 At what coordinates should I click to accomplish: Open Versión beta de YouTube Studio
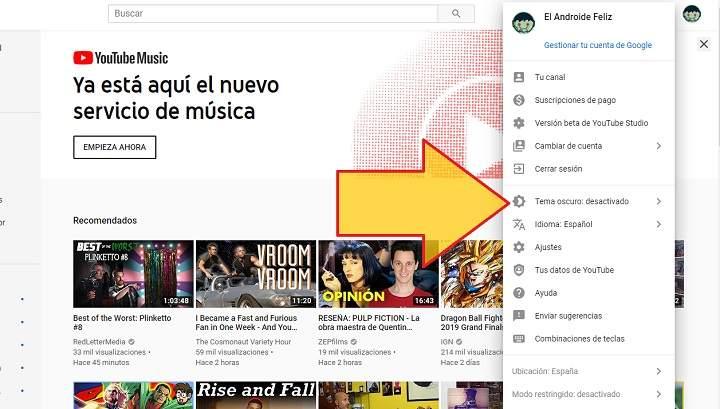coord(589,123)
